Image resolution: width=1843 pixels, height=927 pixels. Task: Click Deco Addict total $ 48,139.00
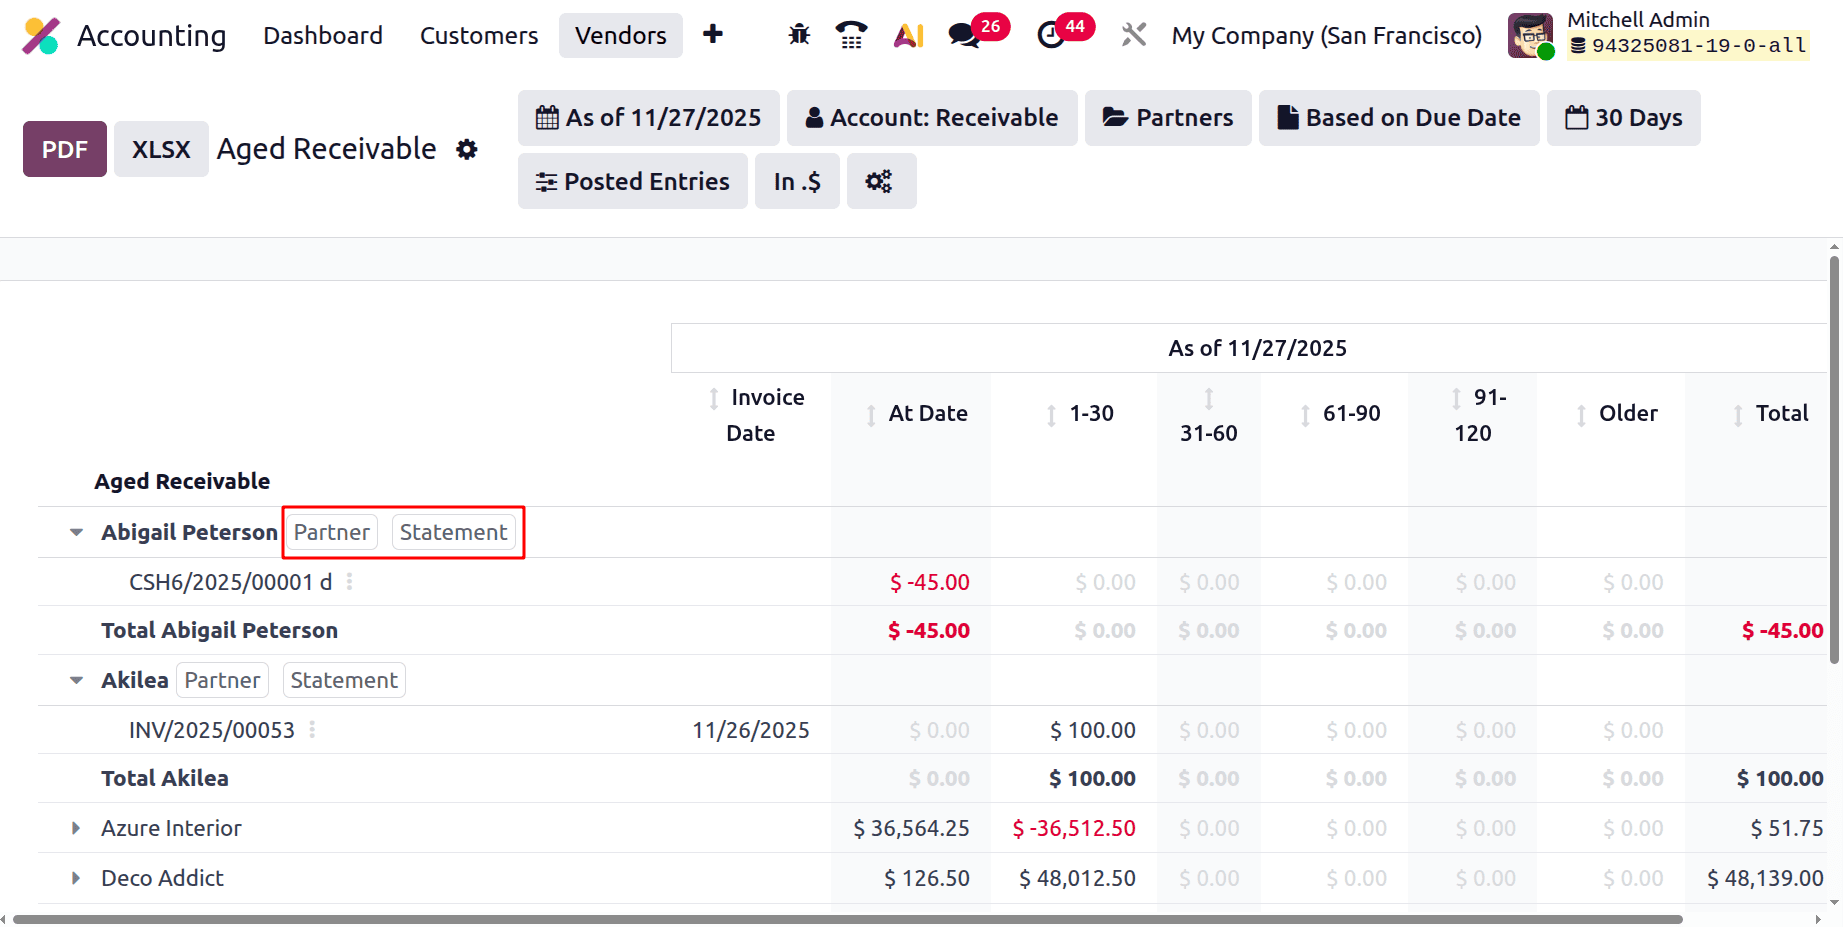(1765, 878)
